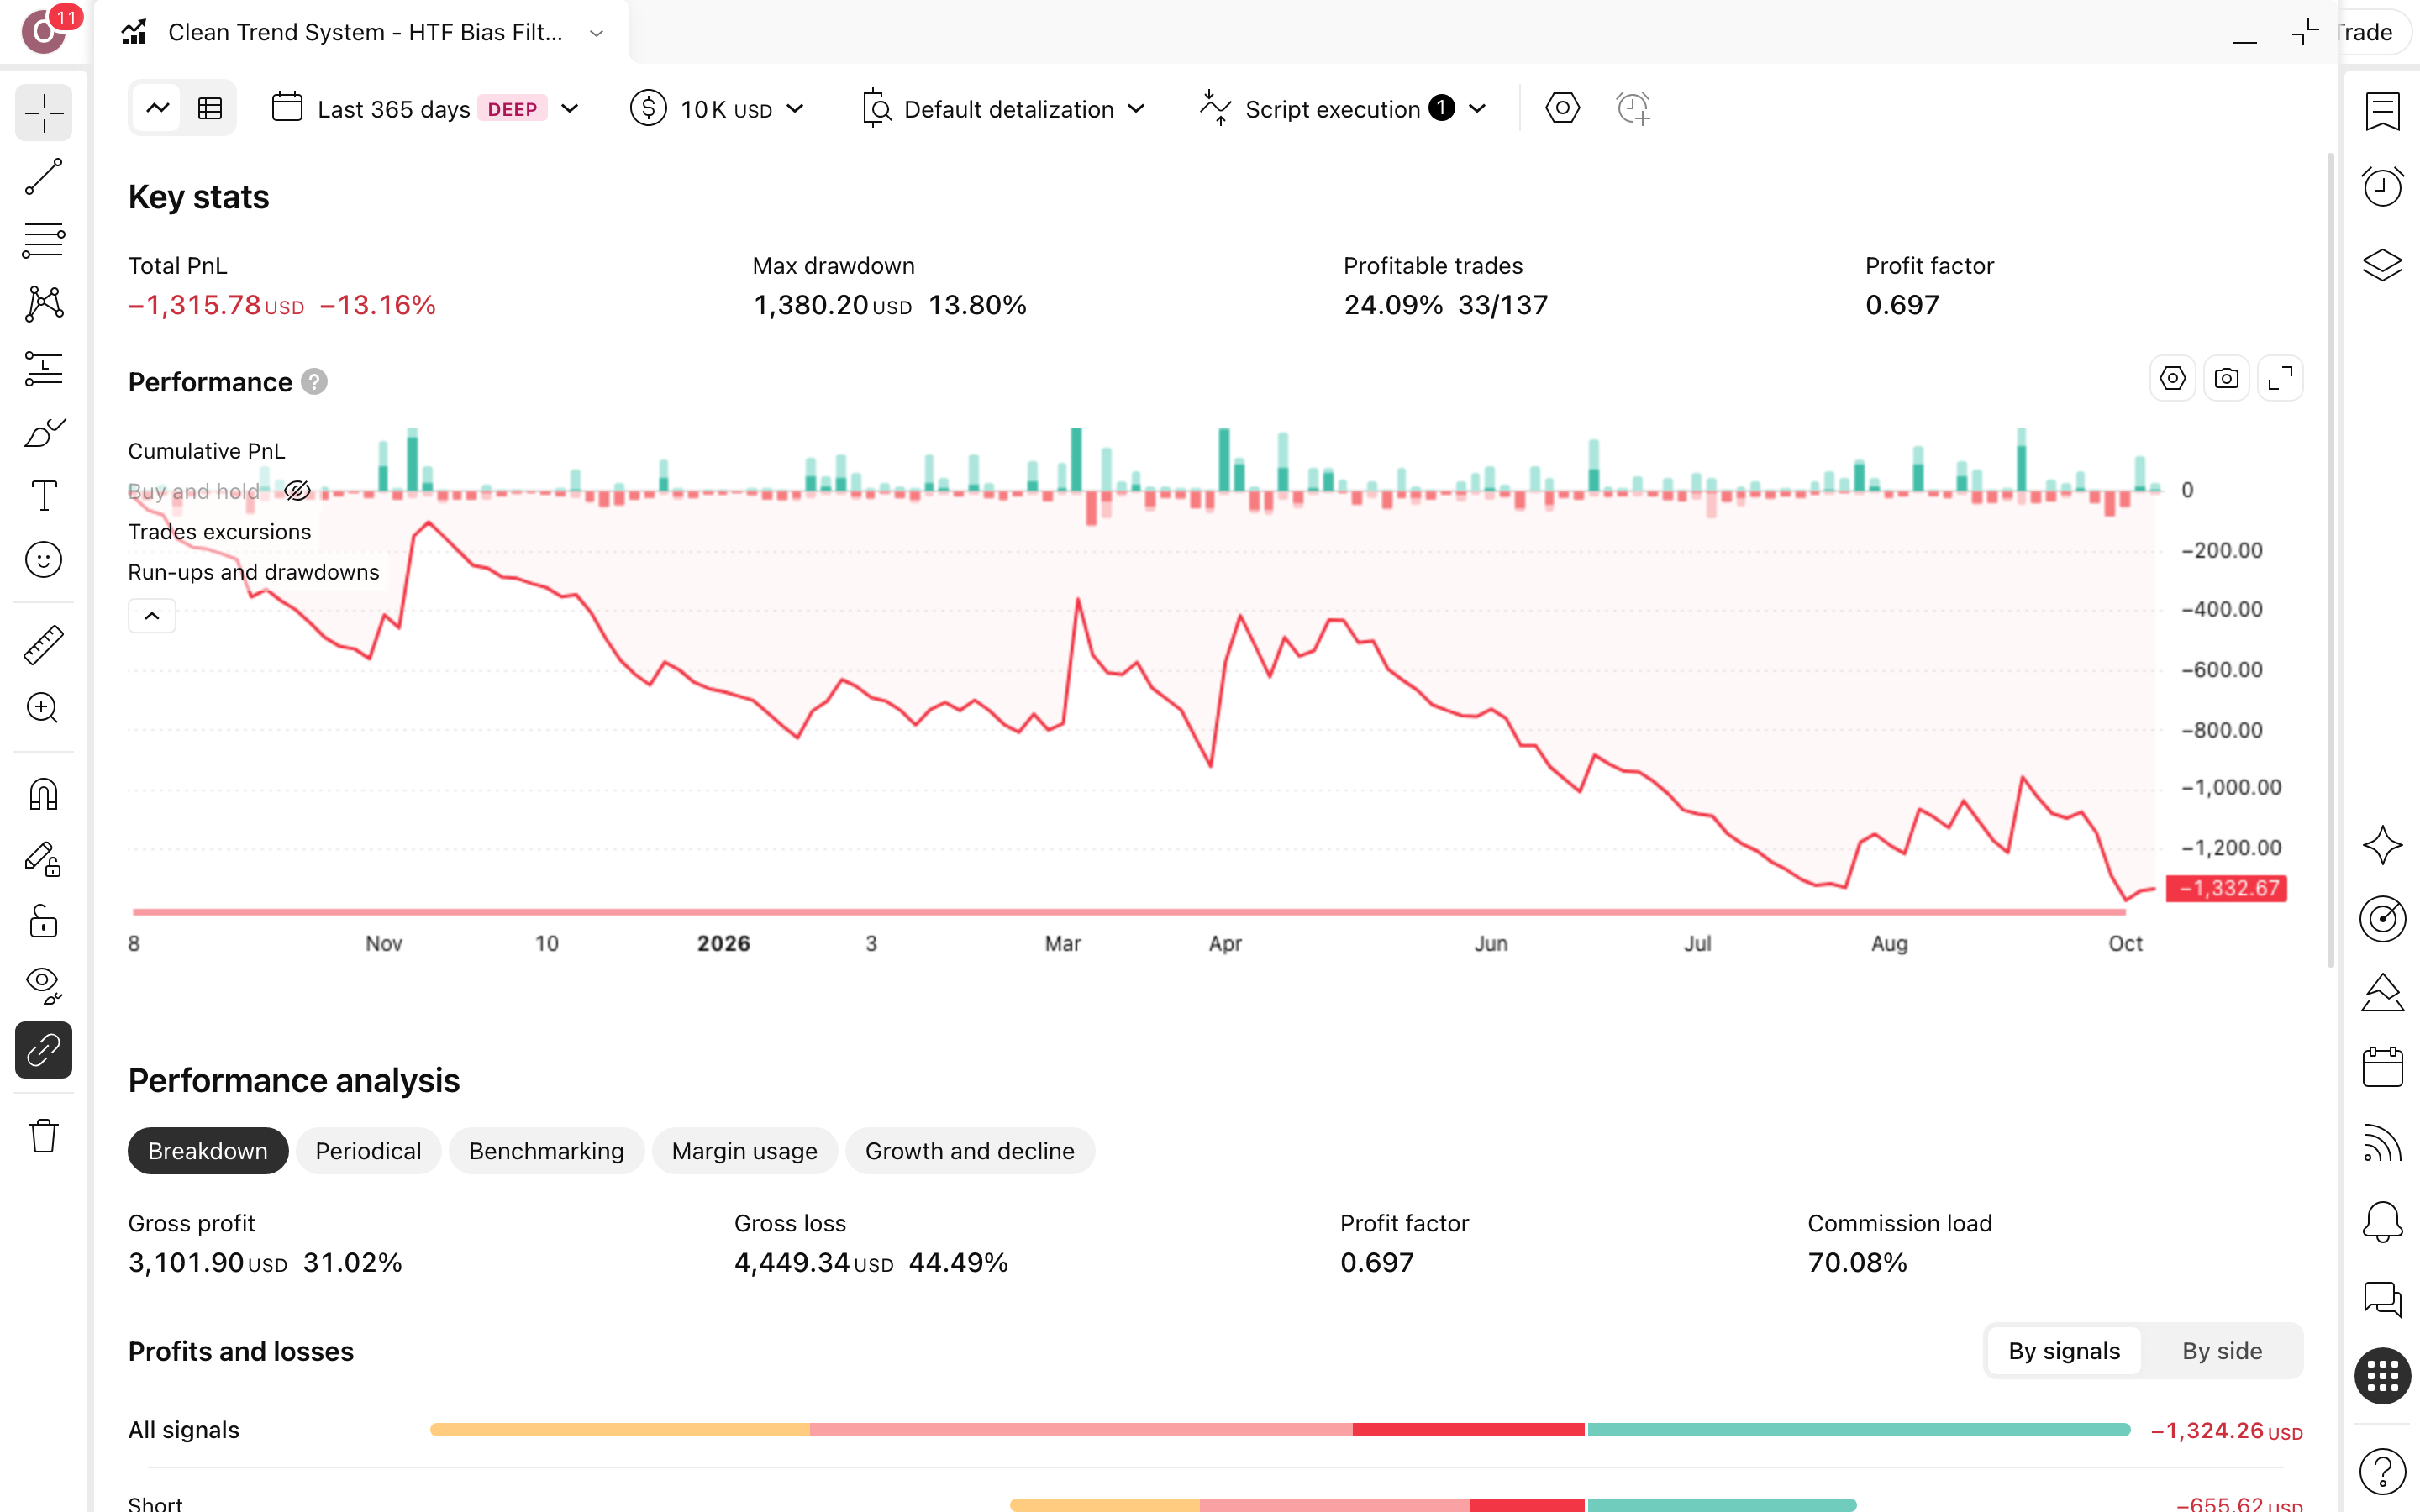
Task: Open the watchlist panel icon
Action: [2382, 111]
